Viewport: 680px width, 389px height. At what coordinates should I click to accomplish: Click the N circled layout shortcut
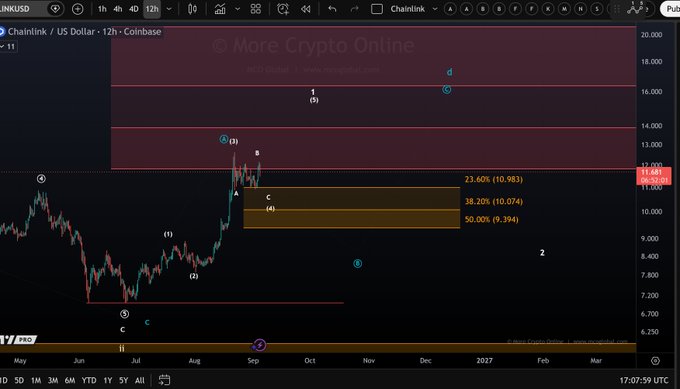click(581, 9)
